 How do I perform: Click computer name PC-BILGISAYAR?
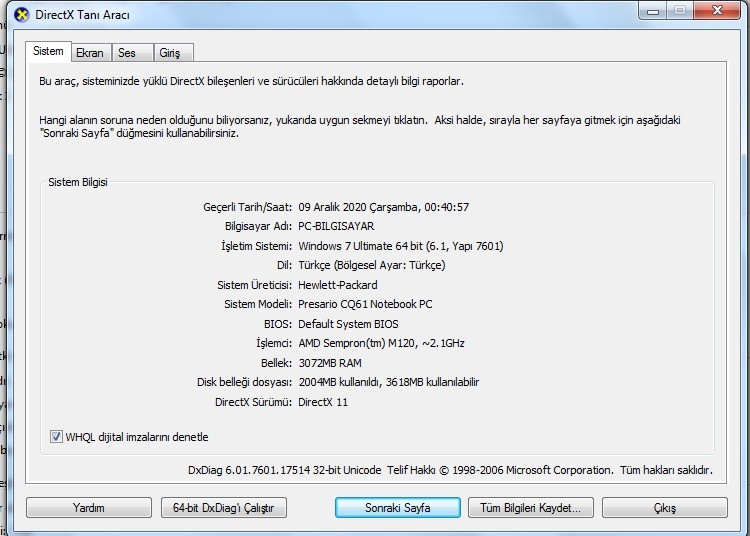tap(336, 226)
